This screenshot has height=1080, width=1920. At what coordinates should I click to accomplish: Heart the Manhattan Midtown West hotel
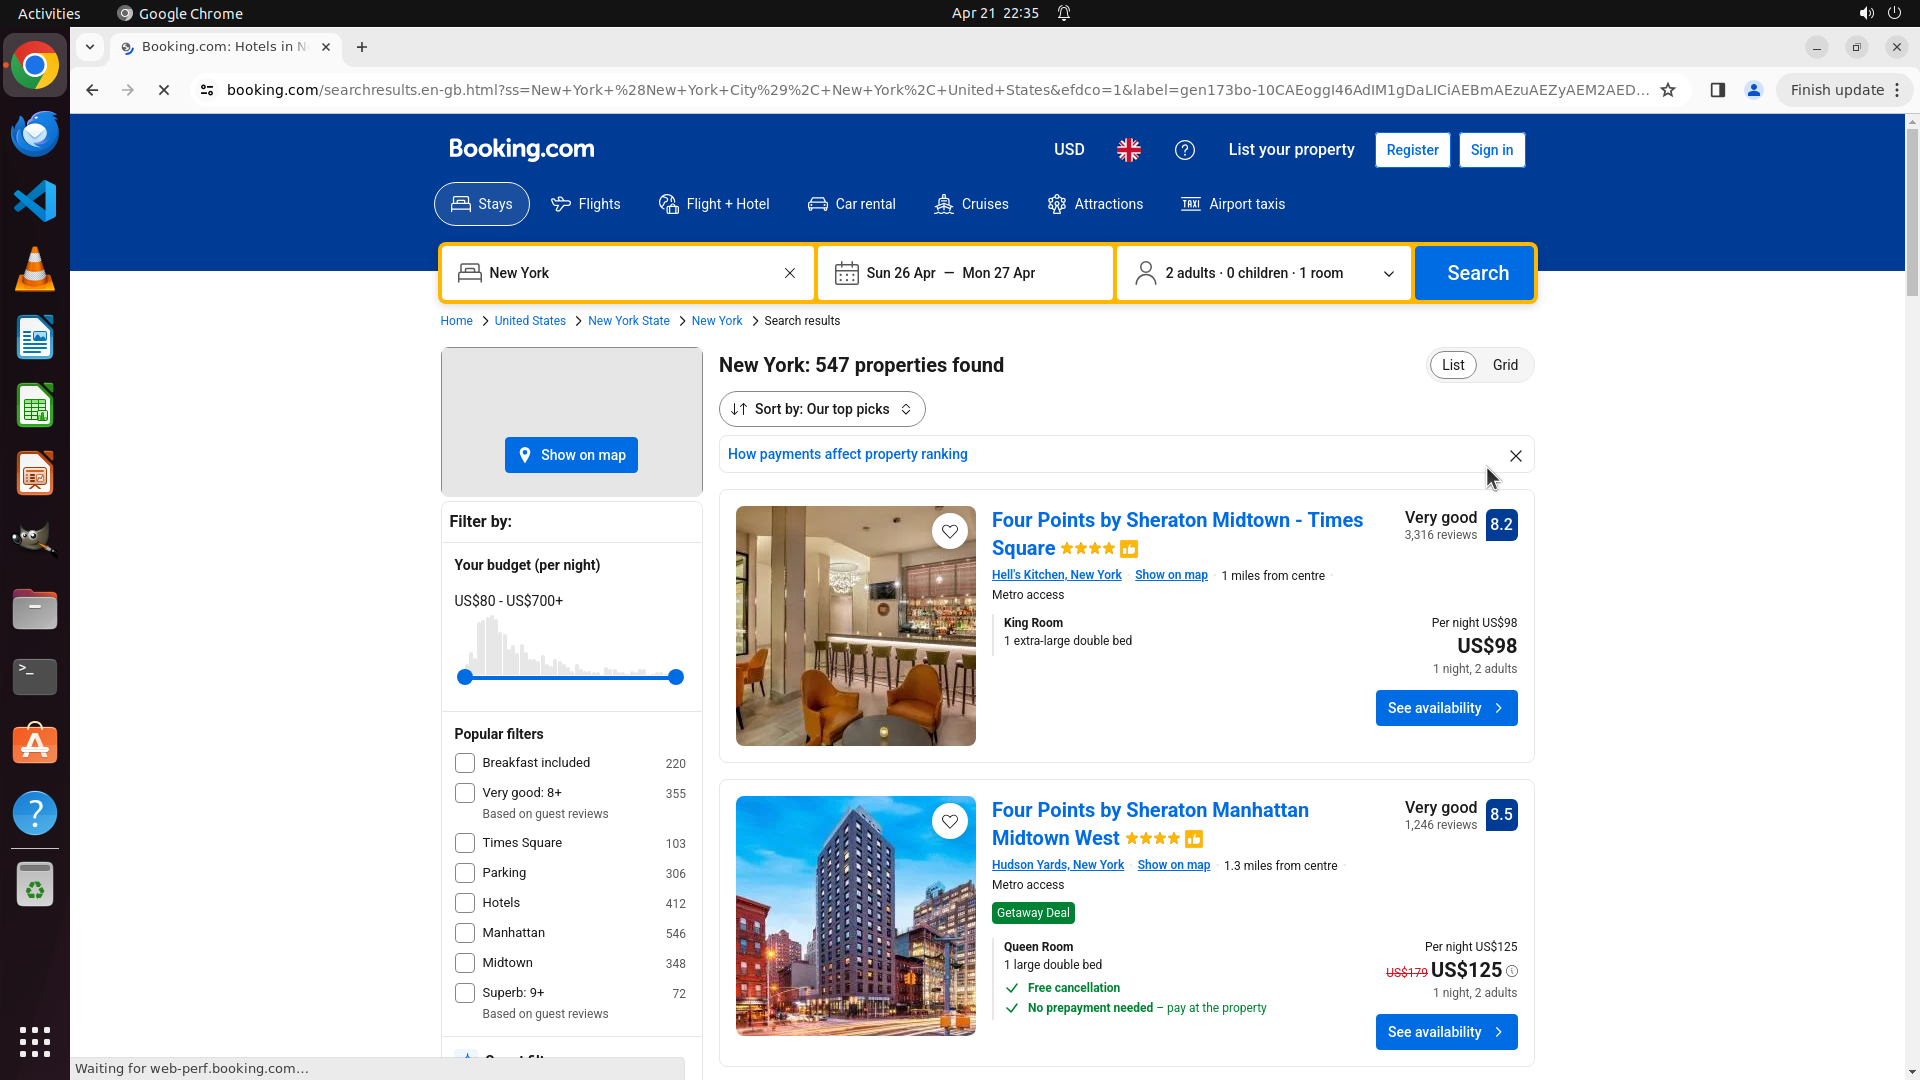[949, 821]
